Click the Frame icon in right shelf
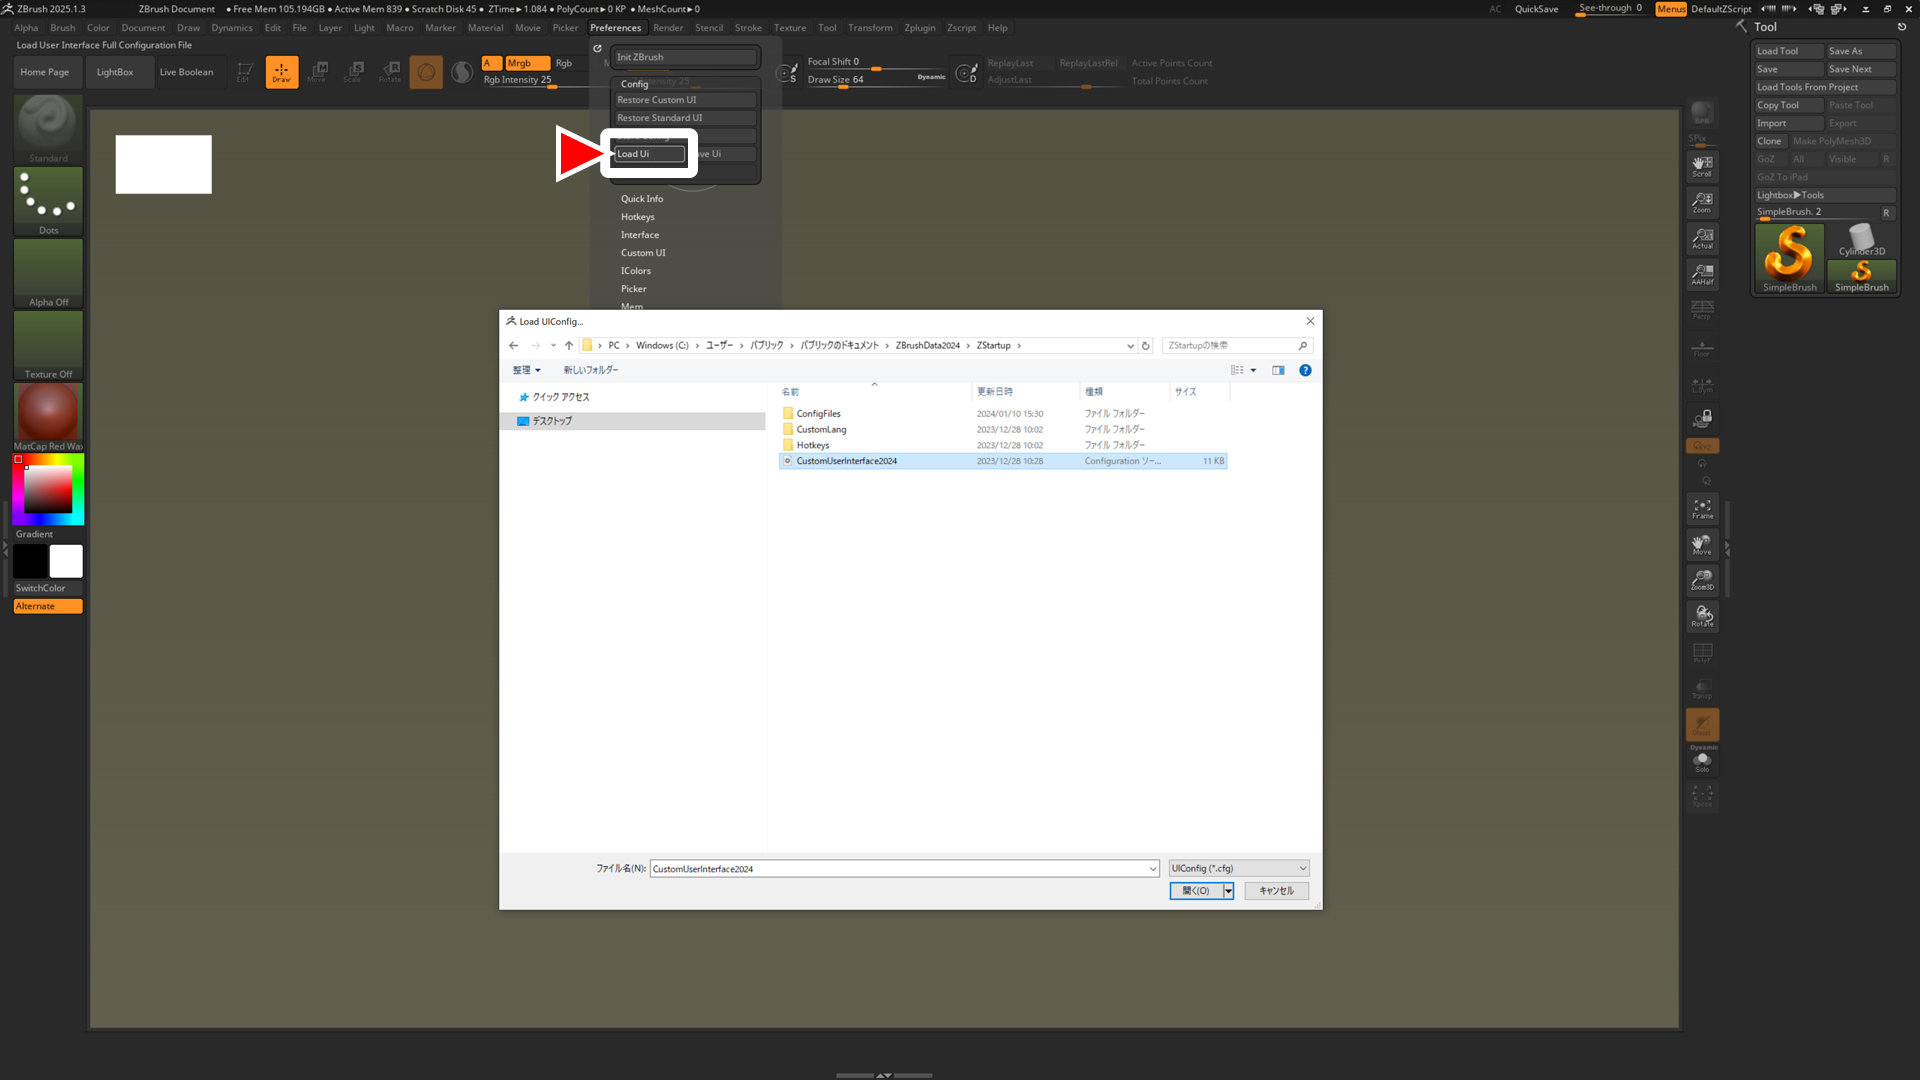1920x1080 pixels. 1702,508
